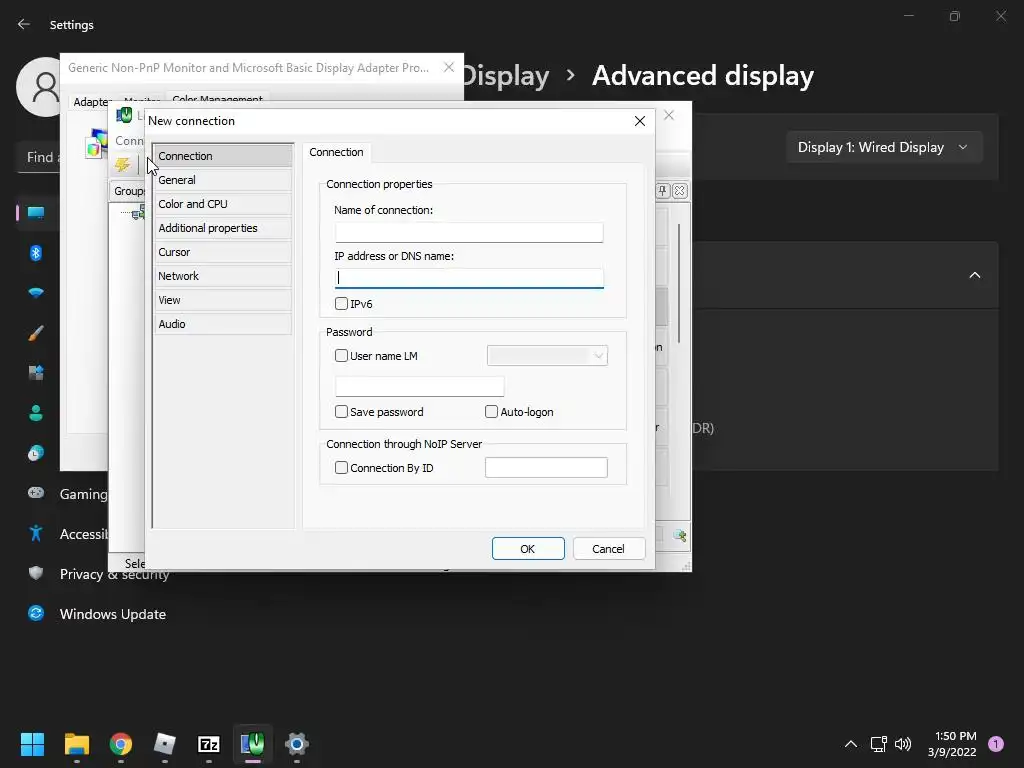This screenshot has width=1024, height=768.
Task: Close the New connection dialog
Action: [639, 121]
